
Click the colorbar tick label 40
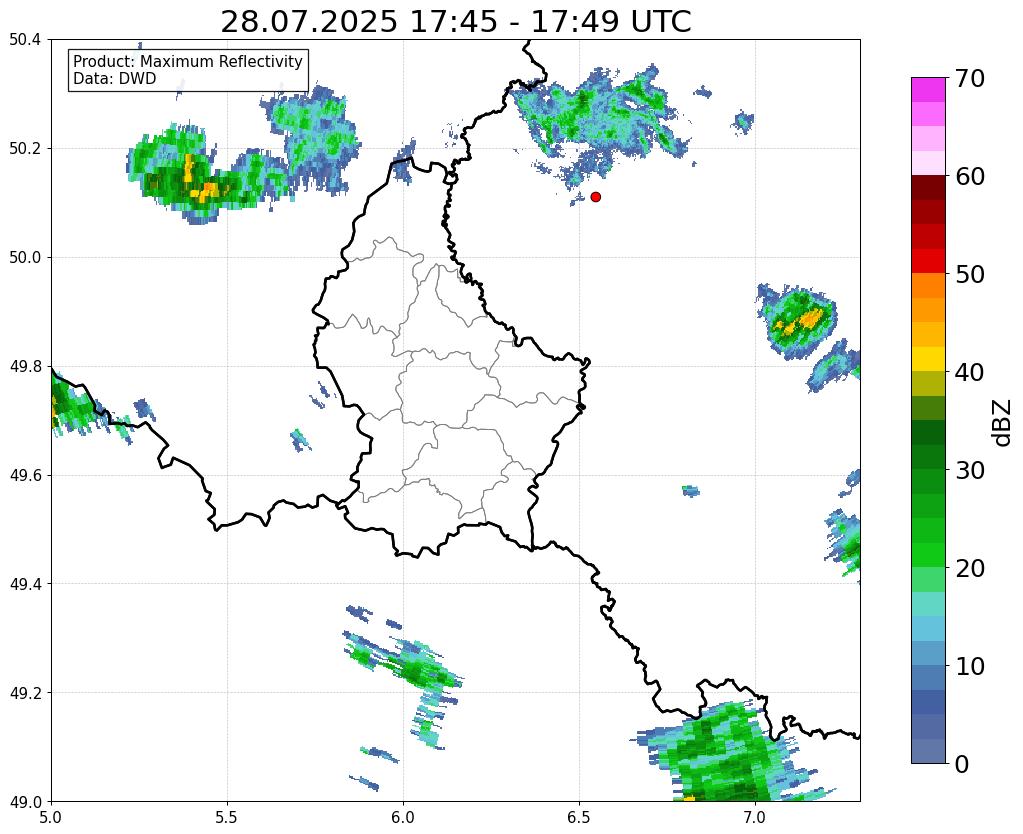click(970, 372)
